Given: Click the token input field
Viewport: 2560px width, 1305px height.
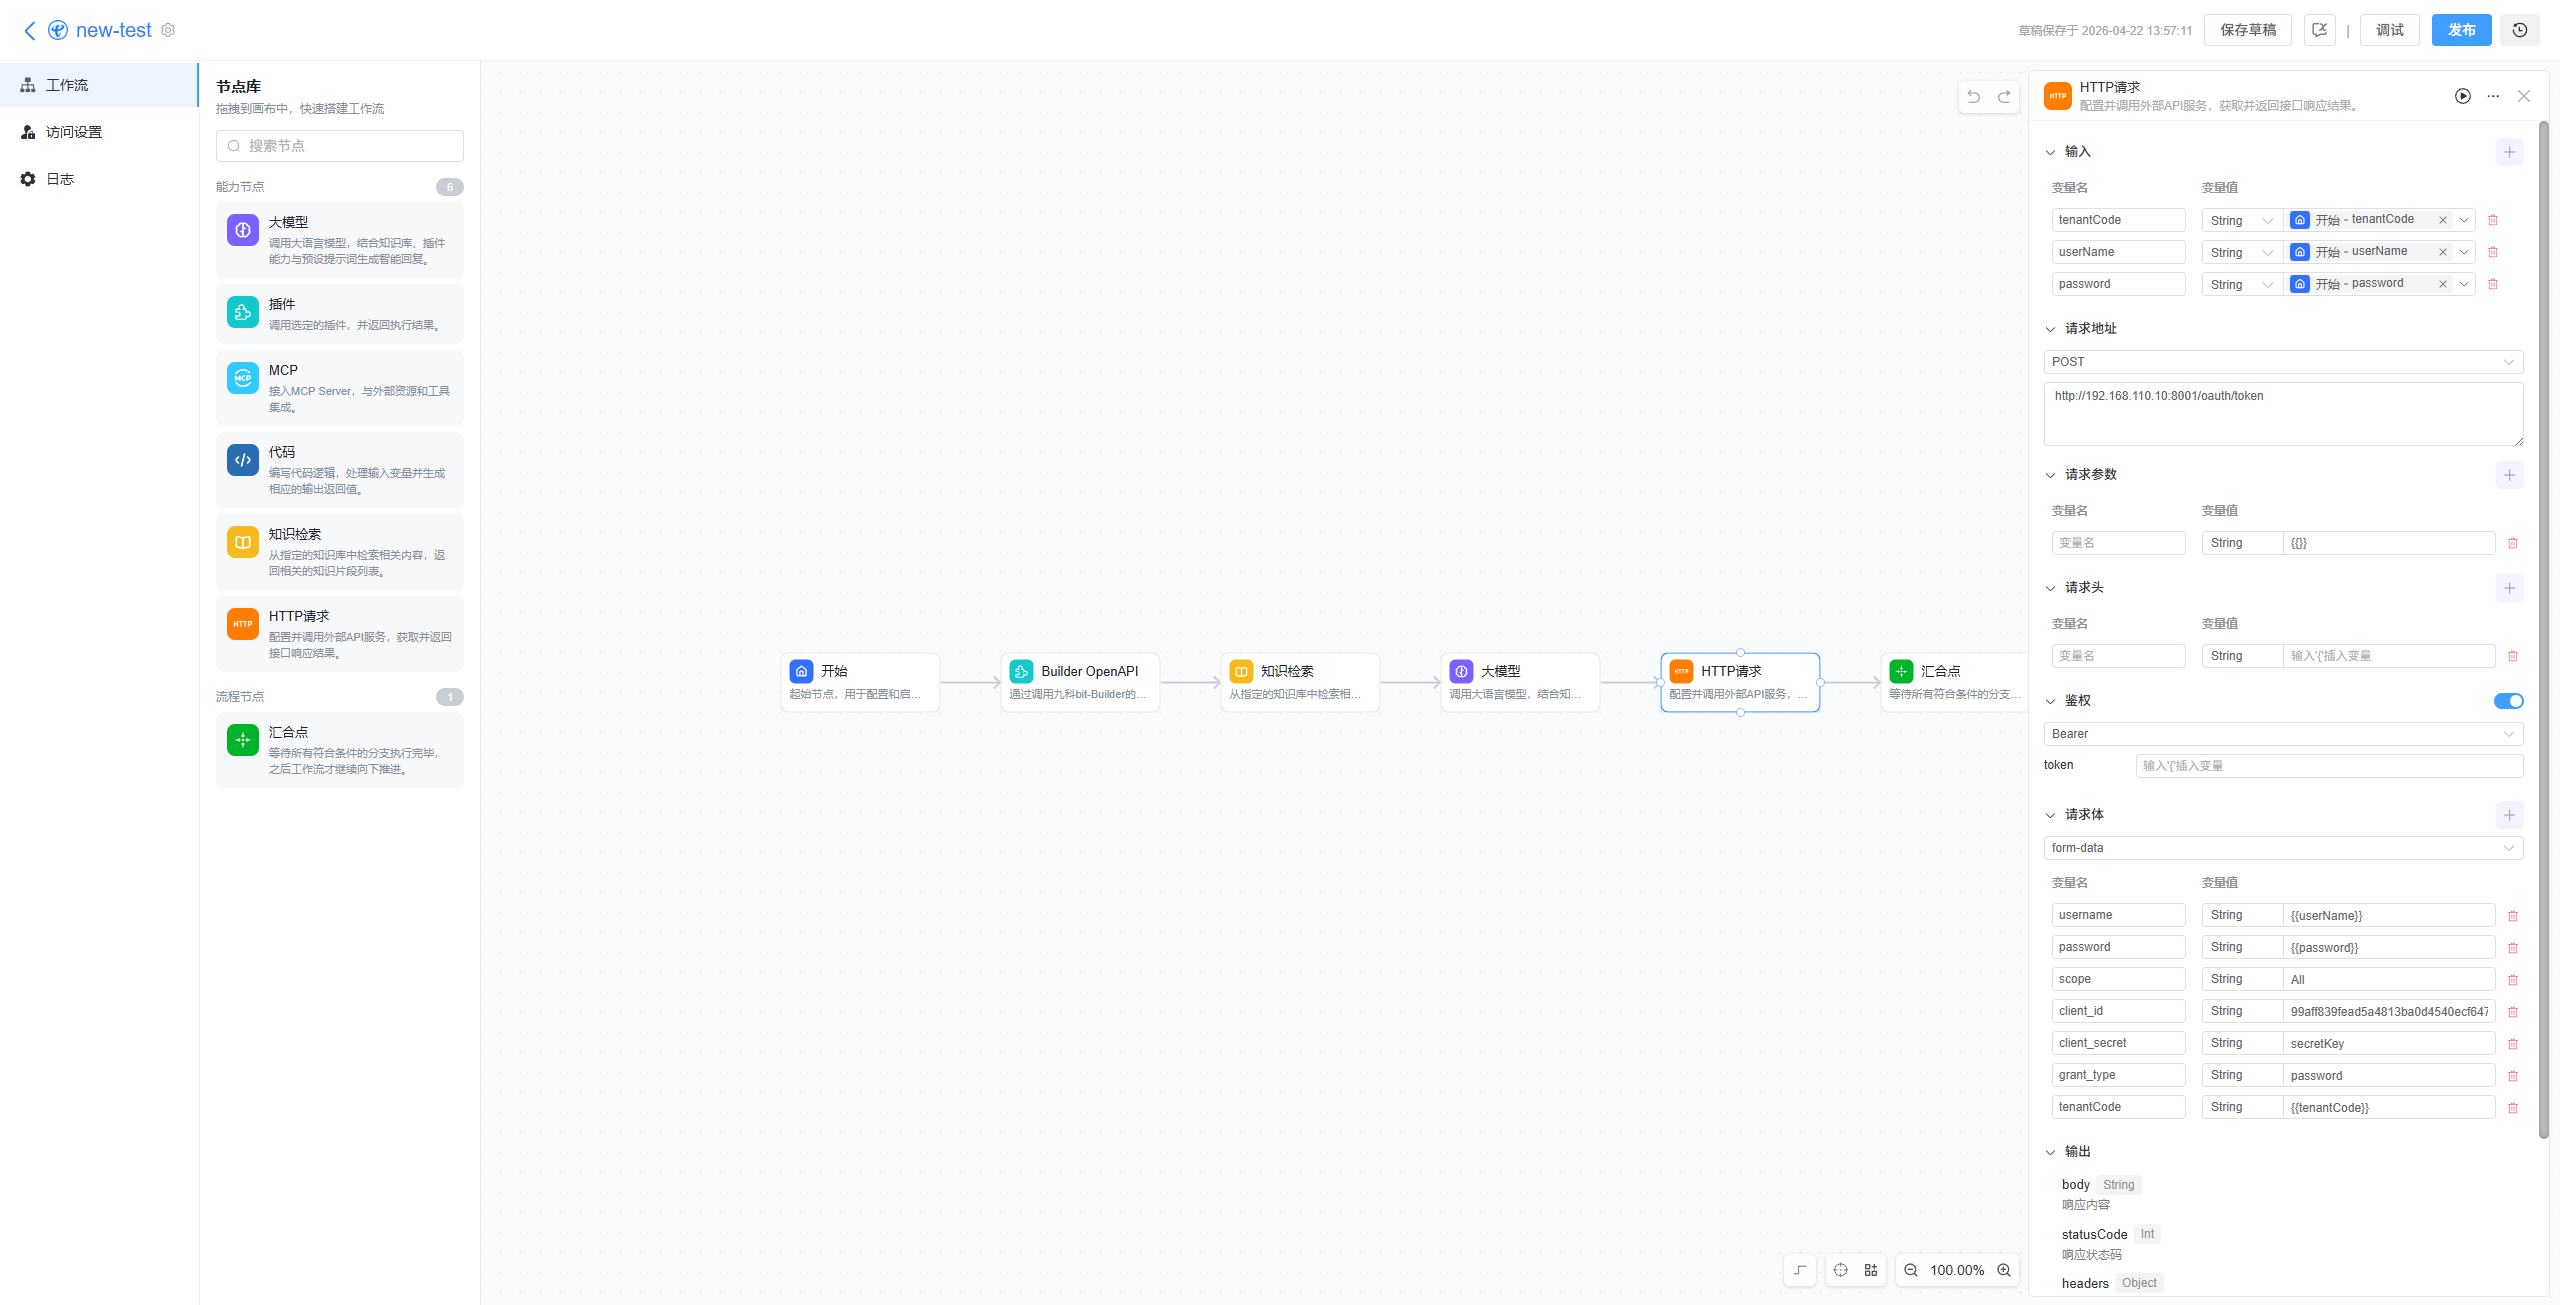Looking at the screenshot, I should (2329, 766).
